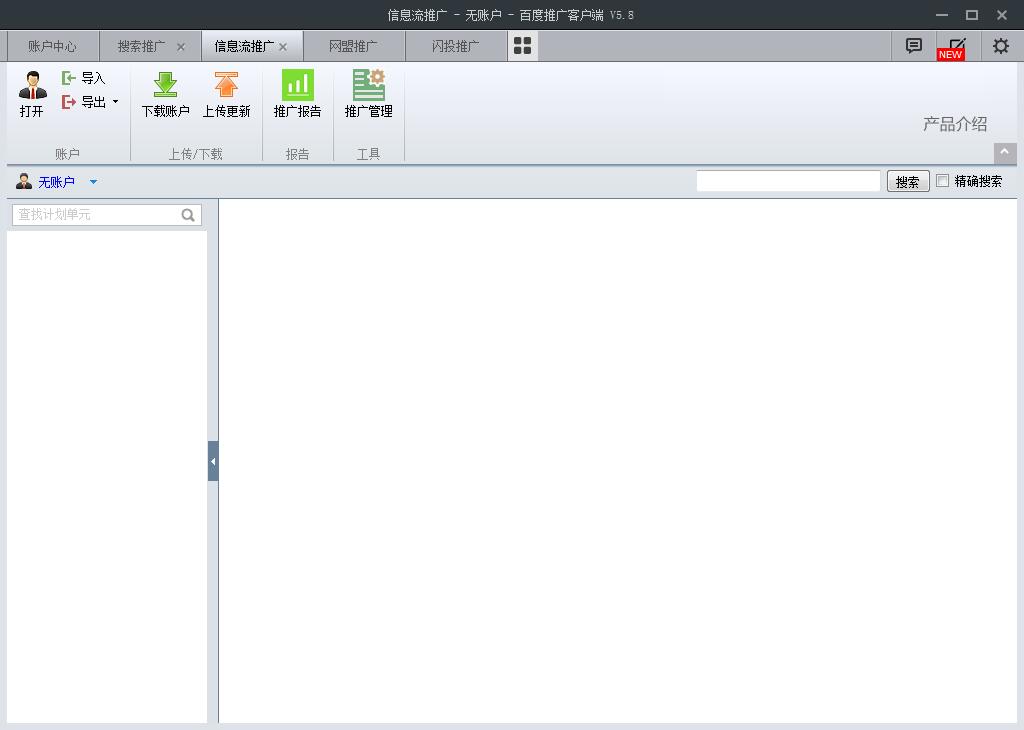1024x730 pixels.
Task: Click the 无账户 account link
Action: 56,182
